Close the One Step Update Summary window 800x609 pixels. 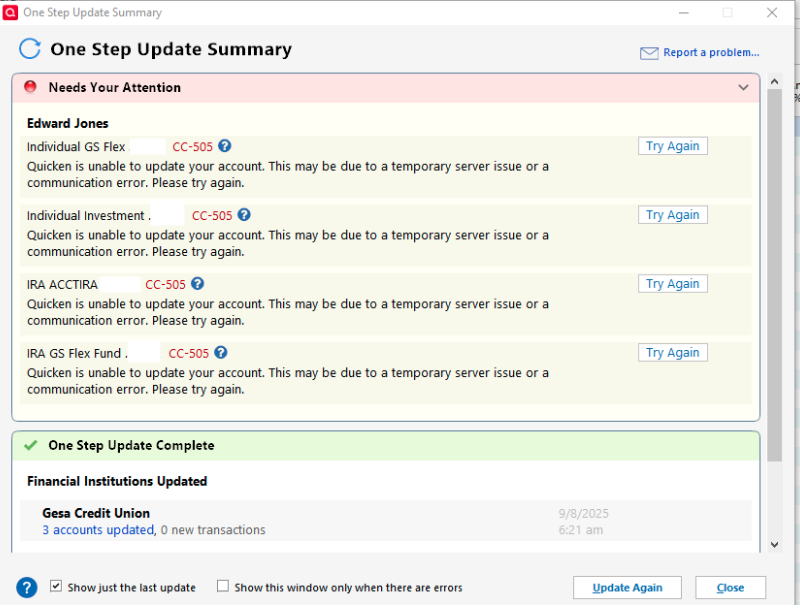click(x=772, y=13)
